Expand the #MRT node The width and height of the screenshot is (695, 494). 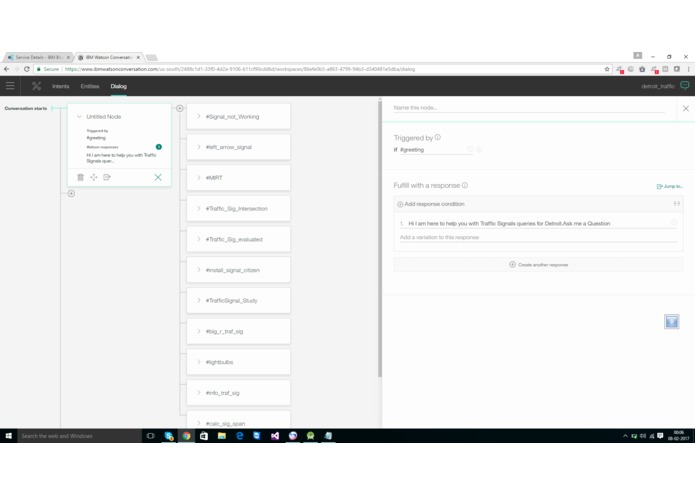(199, 177)
